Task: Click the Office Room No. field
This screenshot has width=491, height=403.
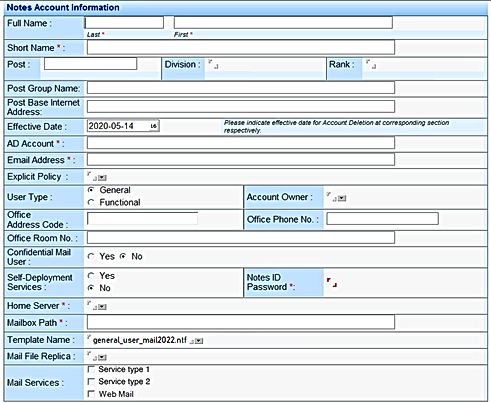Action: point(241,238)
